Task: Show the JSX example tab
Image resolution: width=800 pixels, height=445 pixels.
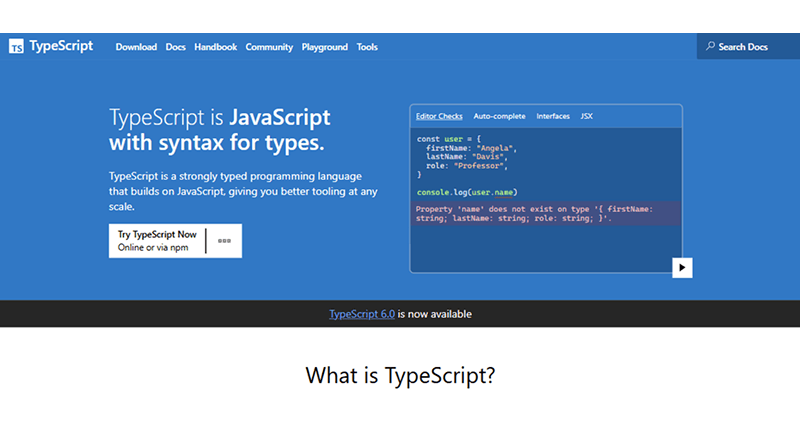Action: coord(586,116)
